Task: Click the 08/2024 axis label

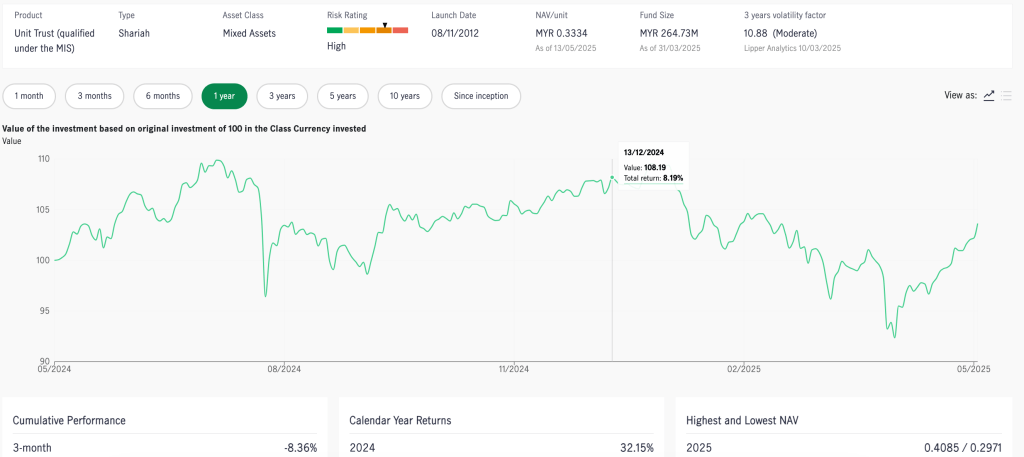Action: click(284, 369)
